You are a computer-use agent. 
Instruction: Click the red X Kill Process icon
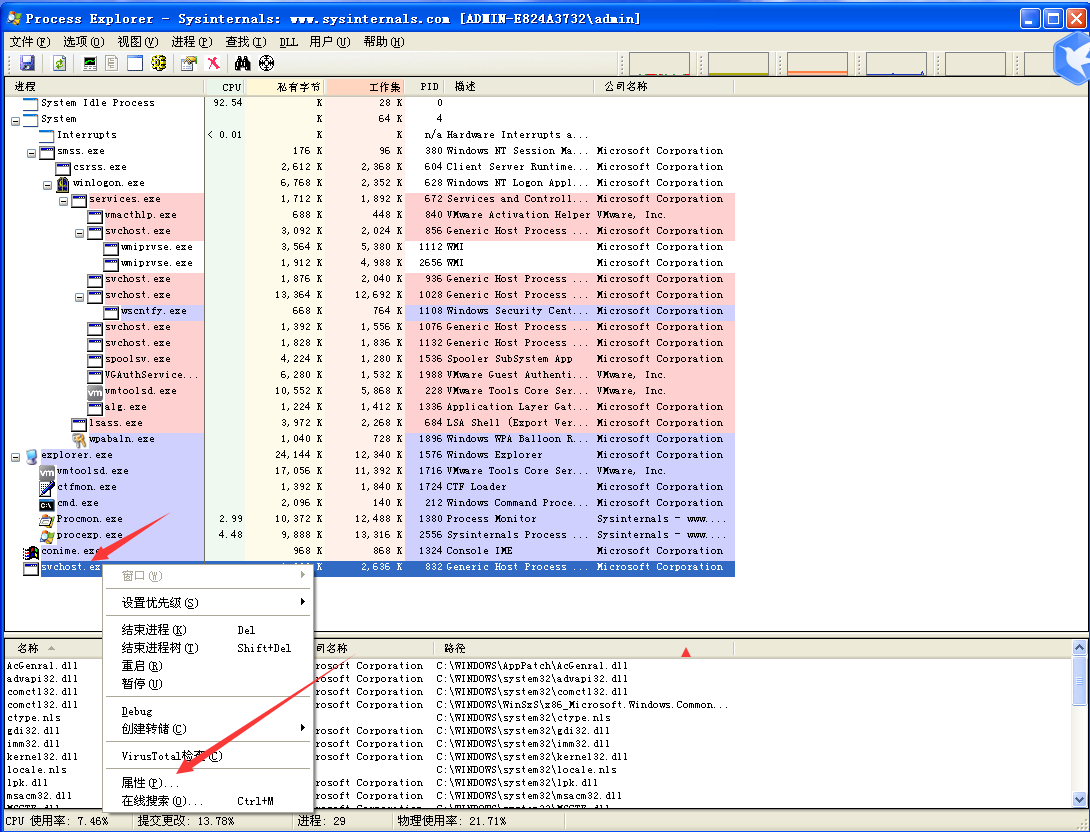pos(213,63)
